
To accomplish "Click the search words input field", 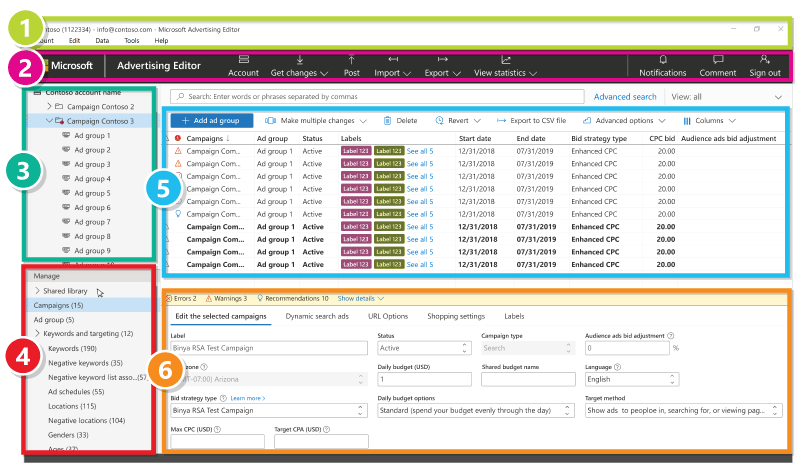I will [x=377, y=96].
